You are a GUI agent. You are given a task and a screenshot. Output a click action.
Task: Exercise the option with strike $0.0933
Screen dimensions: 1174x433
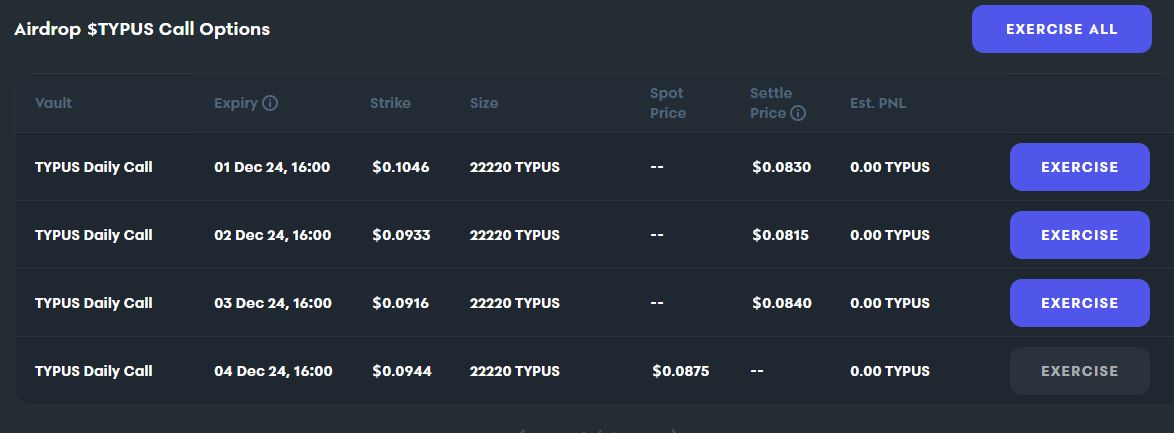click(x=1079, y=235)
